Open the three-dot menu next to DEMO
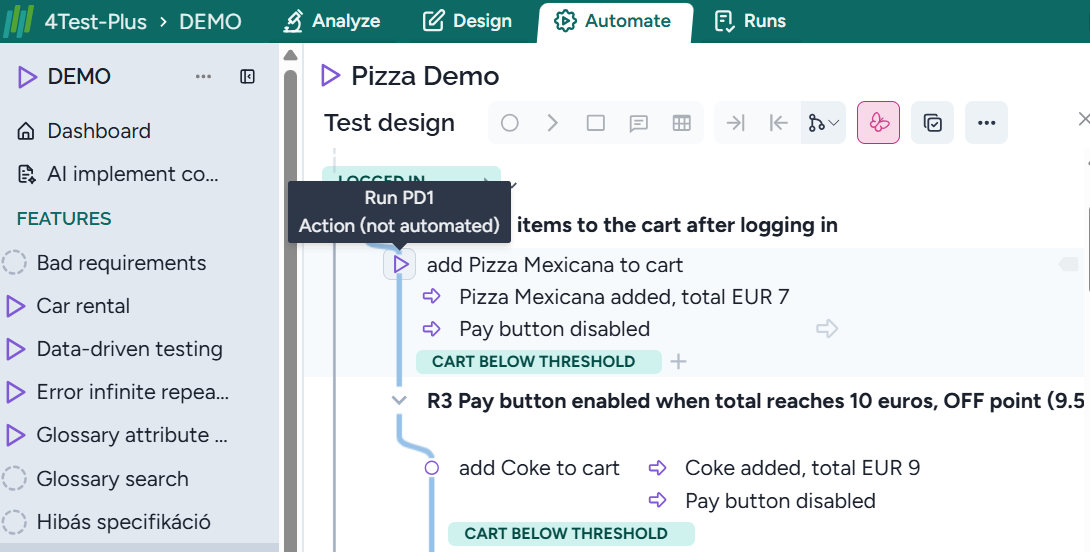Image resolution: width=1090 pixels, height=552 pixels. click(203, 77)
